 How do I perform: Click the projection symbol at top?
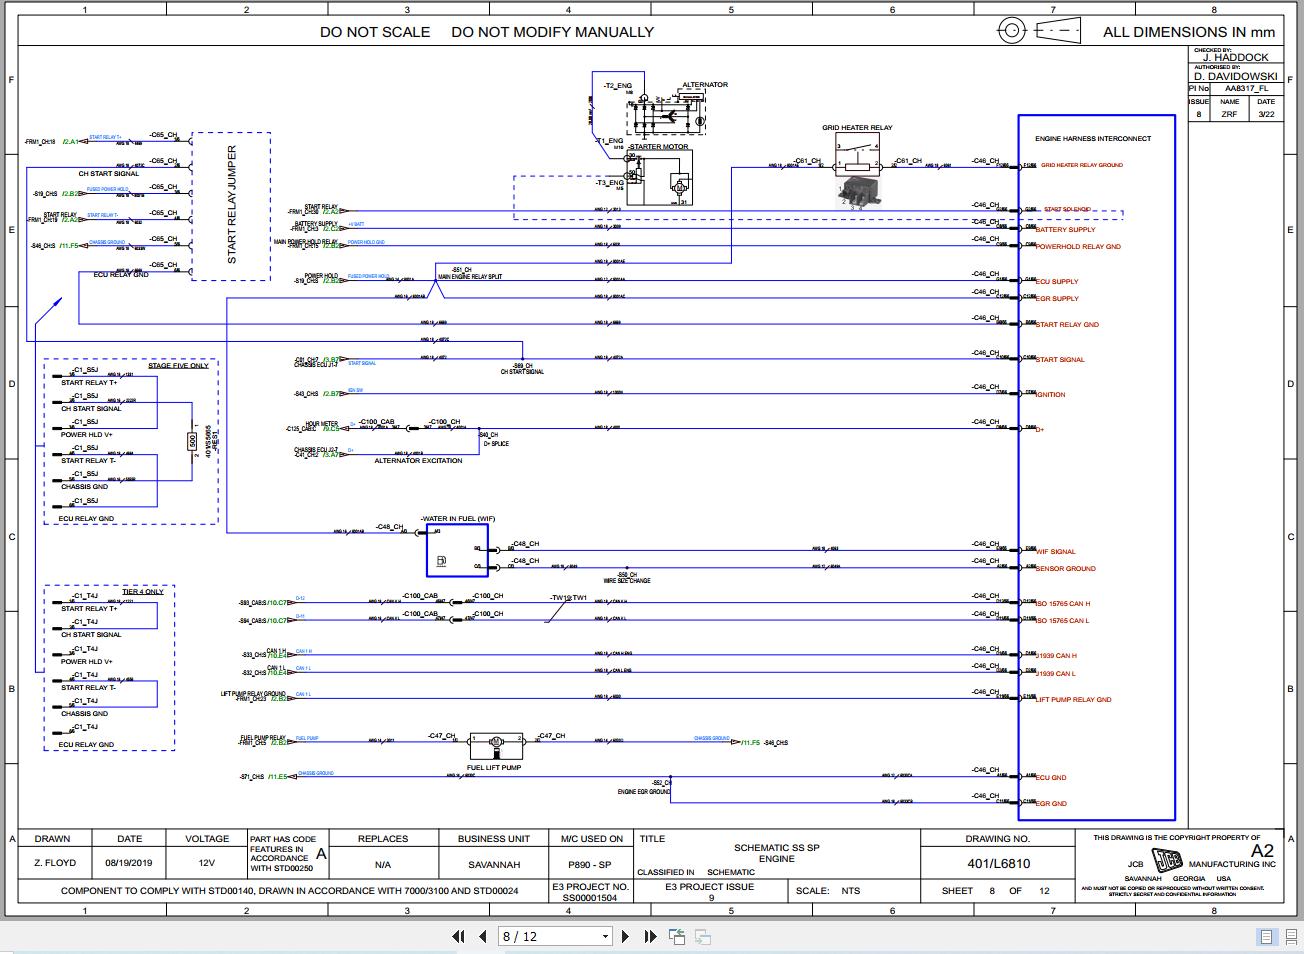[x=1040, y=31]
